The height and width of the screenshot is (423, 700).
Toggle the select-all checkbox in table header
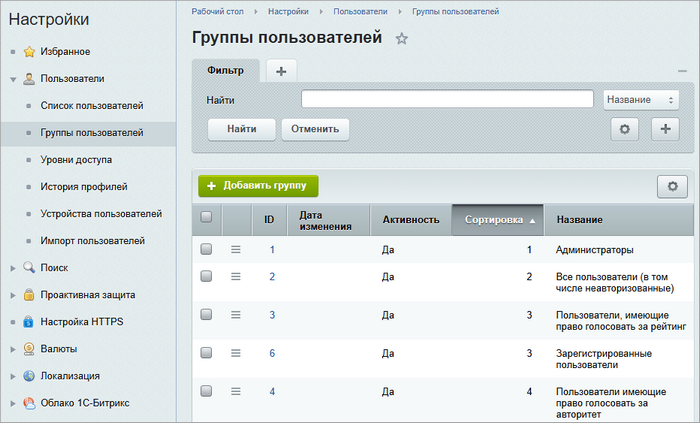pos(206,217)
